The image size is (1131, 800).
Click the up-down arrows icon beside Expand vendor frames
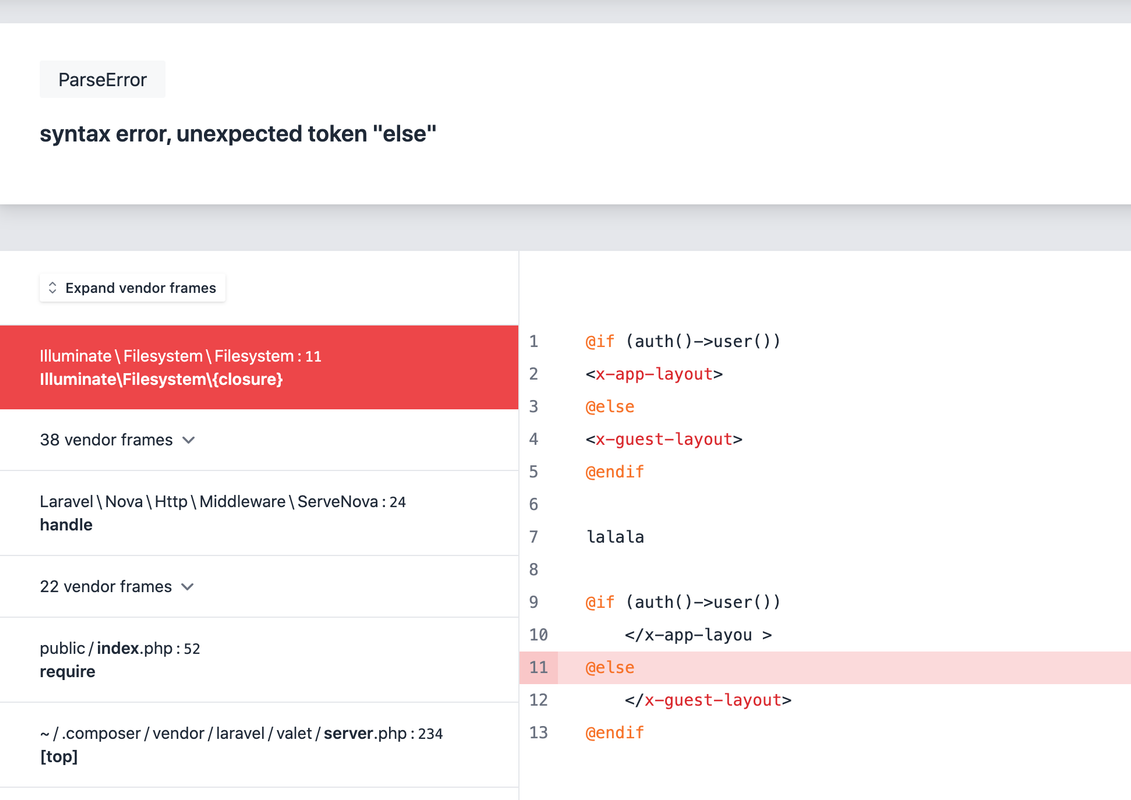coord(53,288)
